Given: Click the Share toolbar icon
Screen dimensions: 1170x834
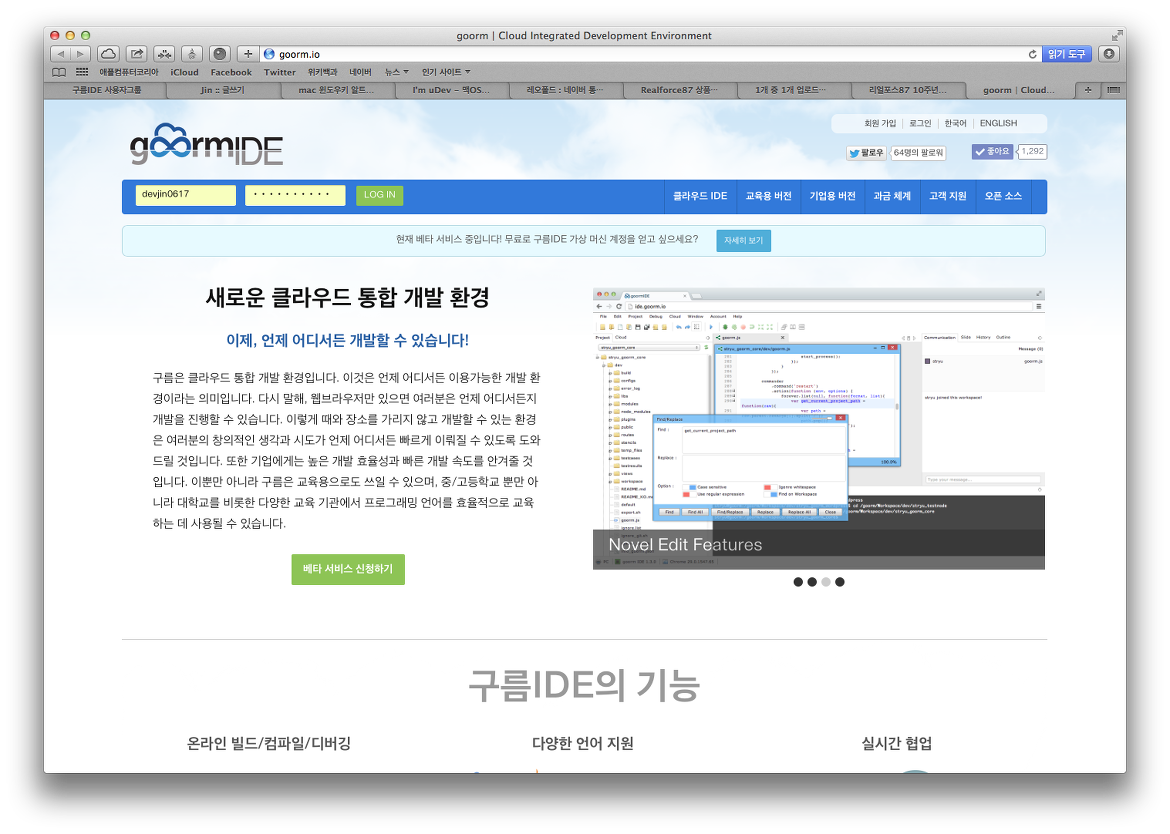Looking at the screenshot, I should [x=137, y=54].
